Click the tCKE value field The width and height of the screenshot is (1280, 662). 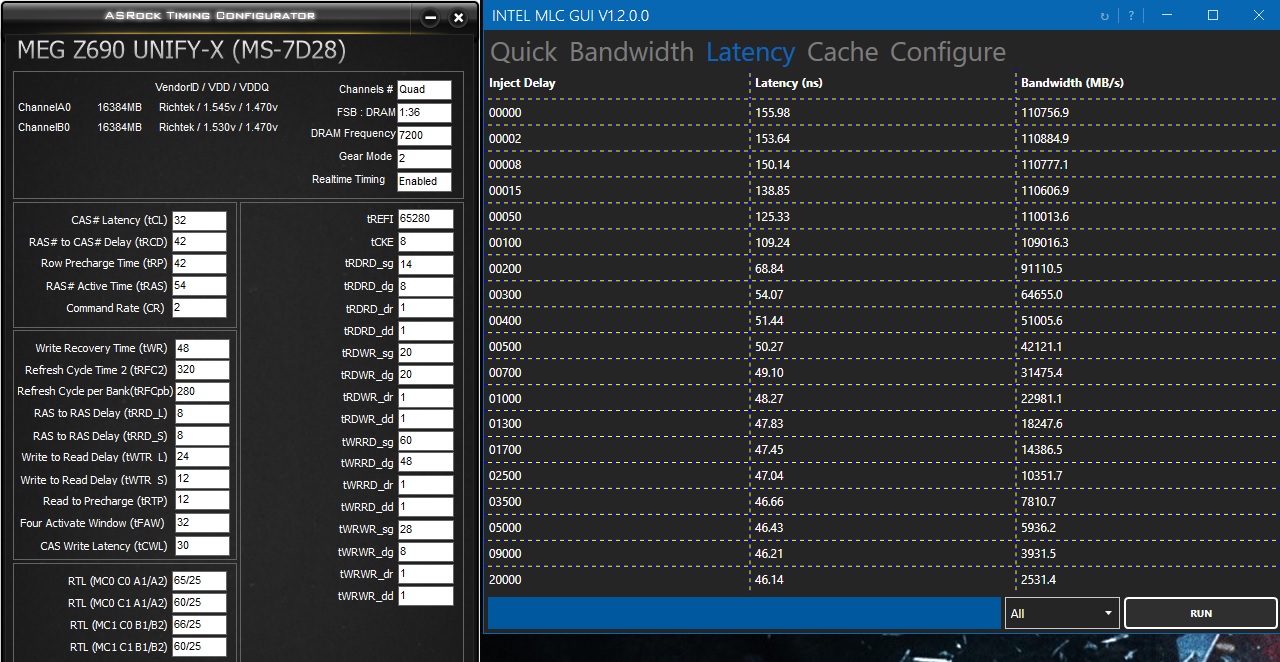[x=425, y=243]
